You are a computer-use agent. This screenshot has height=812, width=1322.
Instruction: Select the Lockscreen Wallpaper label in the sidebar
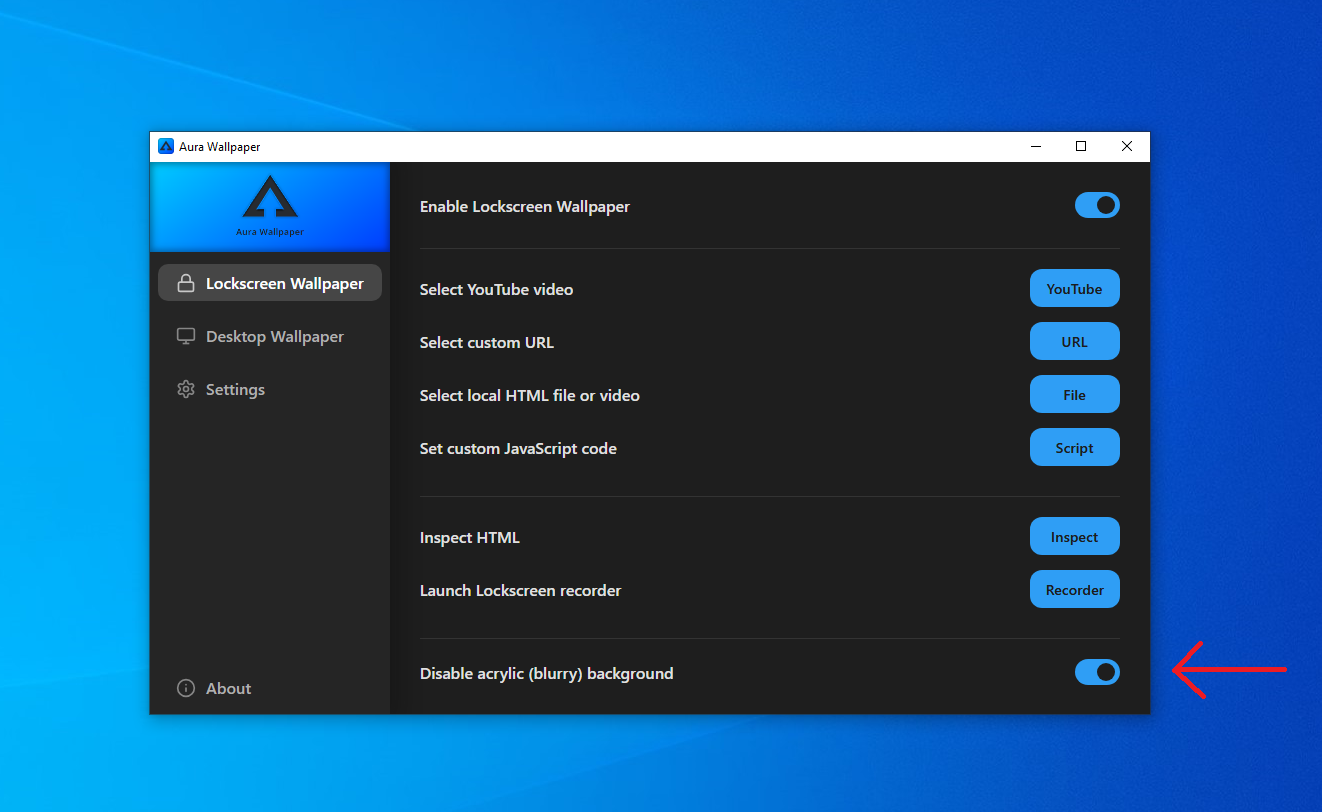284,284
